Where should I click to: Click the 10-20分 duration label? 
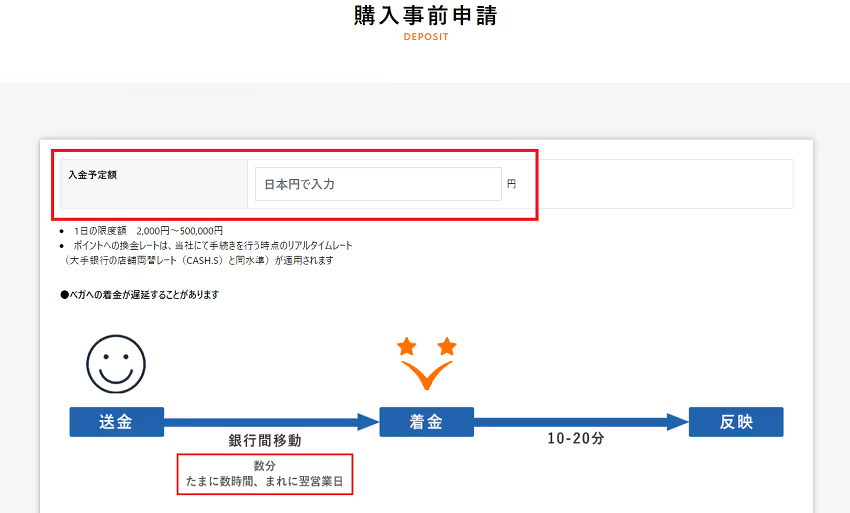576,439
